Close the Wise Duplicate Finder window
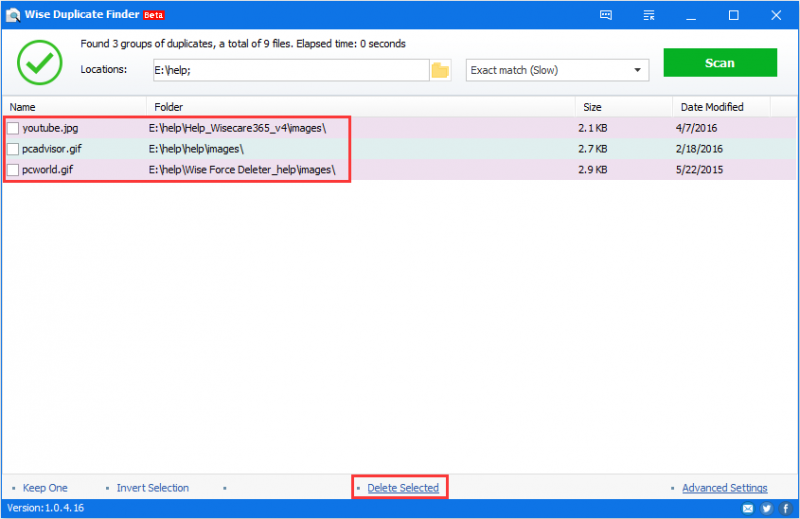This screenshot has width=800, height=519. pos(776,15)
